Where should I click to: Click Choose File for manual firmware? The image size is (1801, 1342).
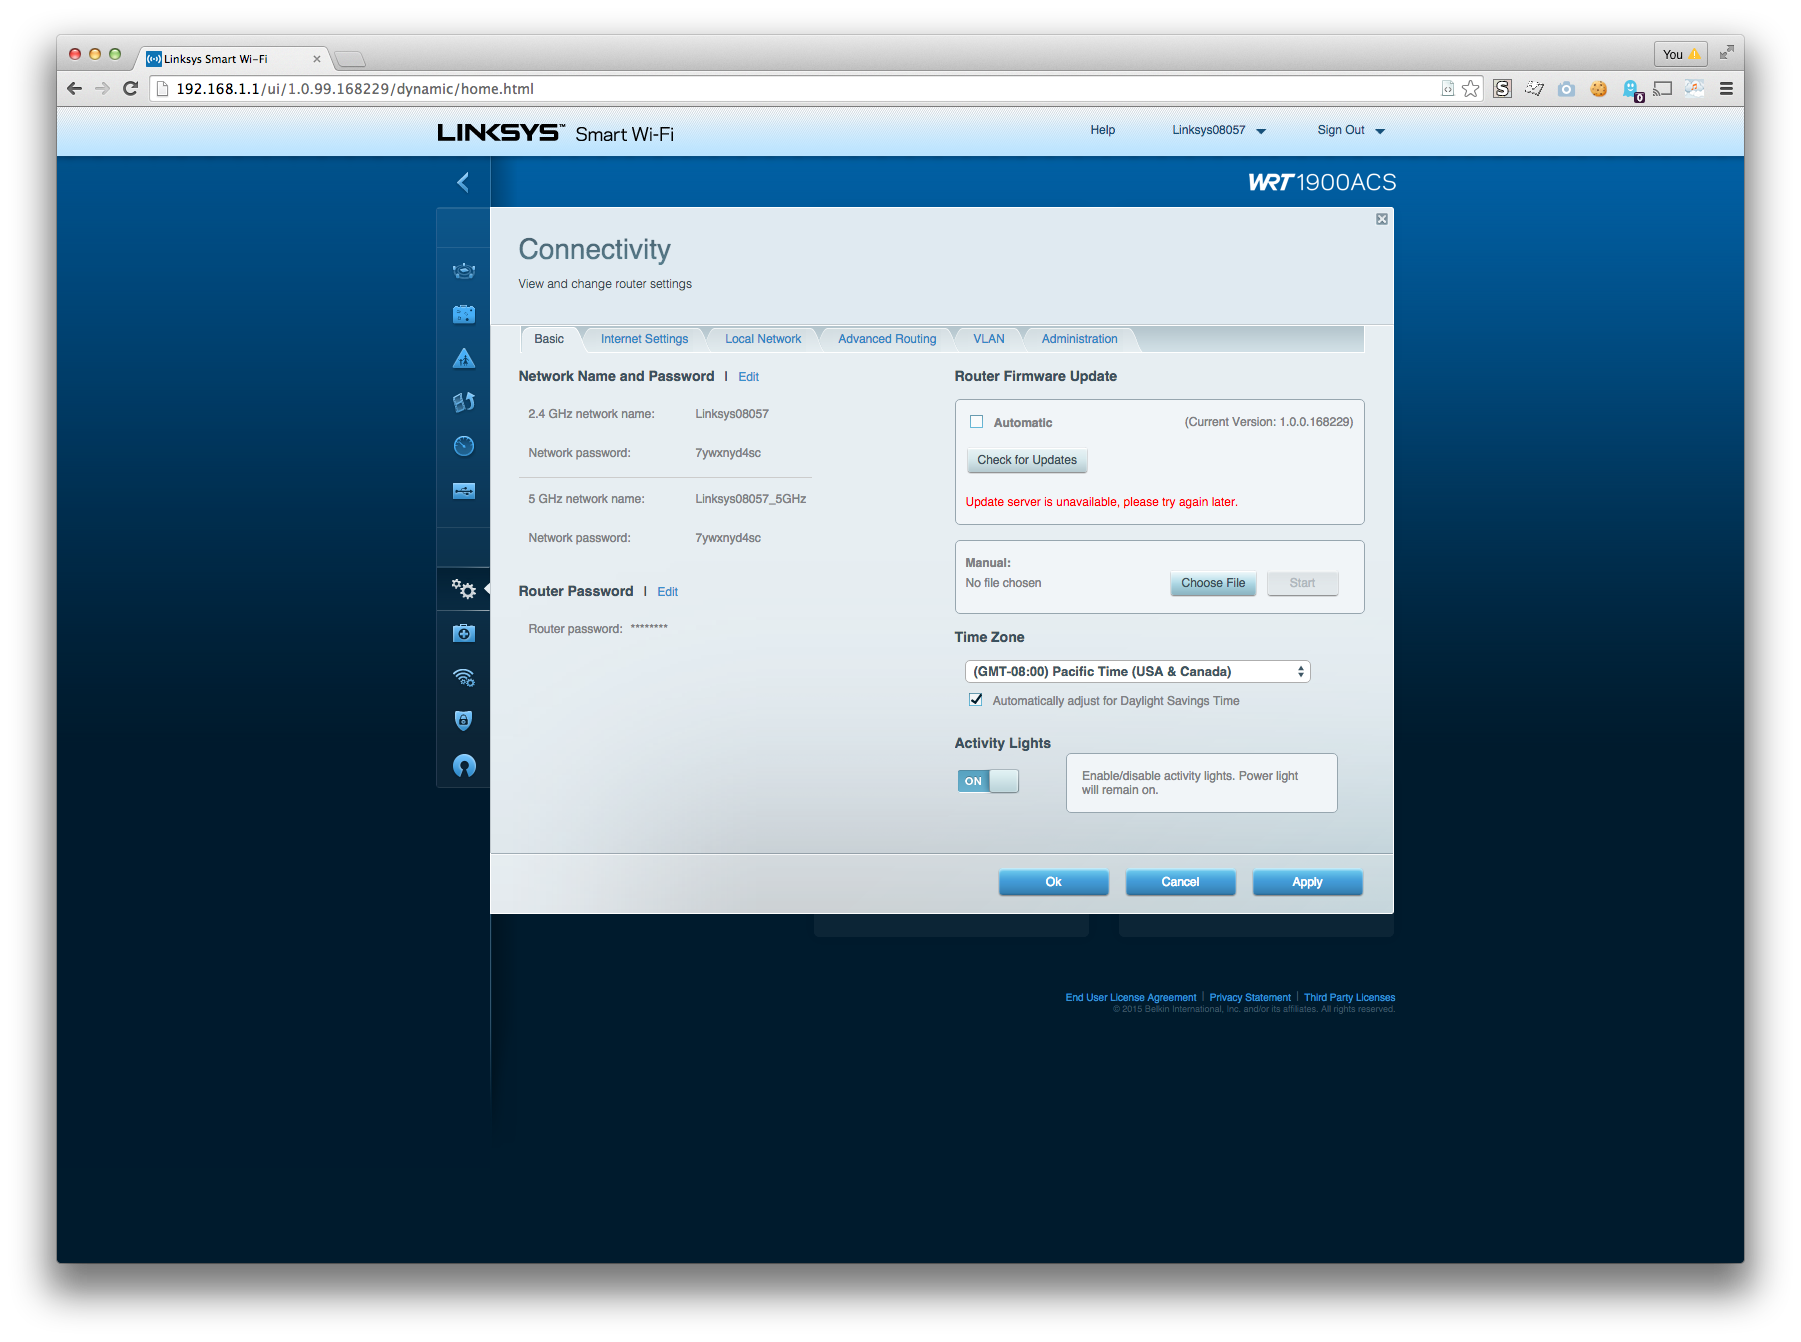click(x=1213, y=583)
